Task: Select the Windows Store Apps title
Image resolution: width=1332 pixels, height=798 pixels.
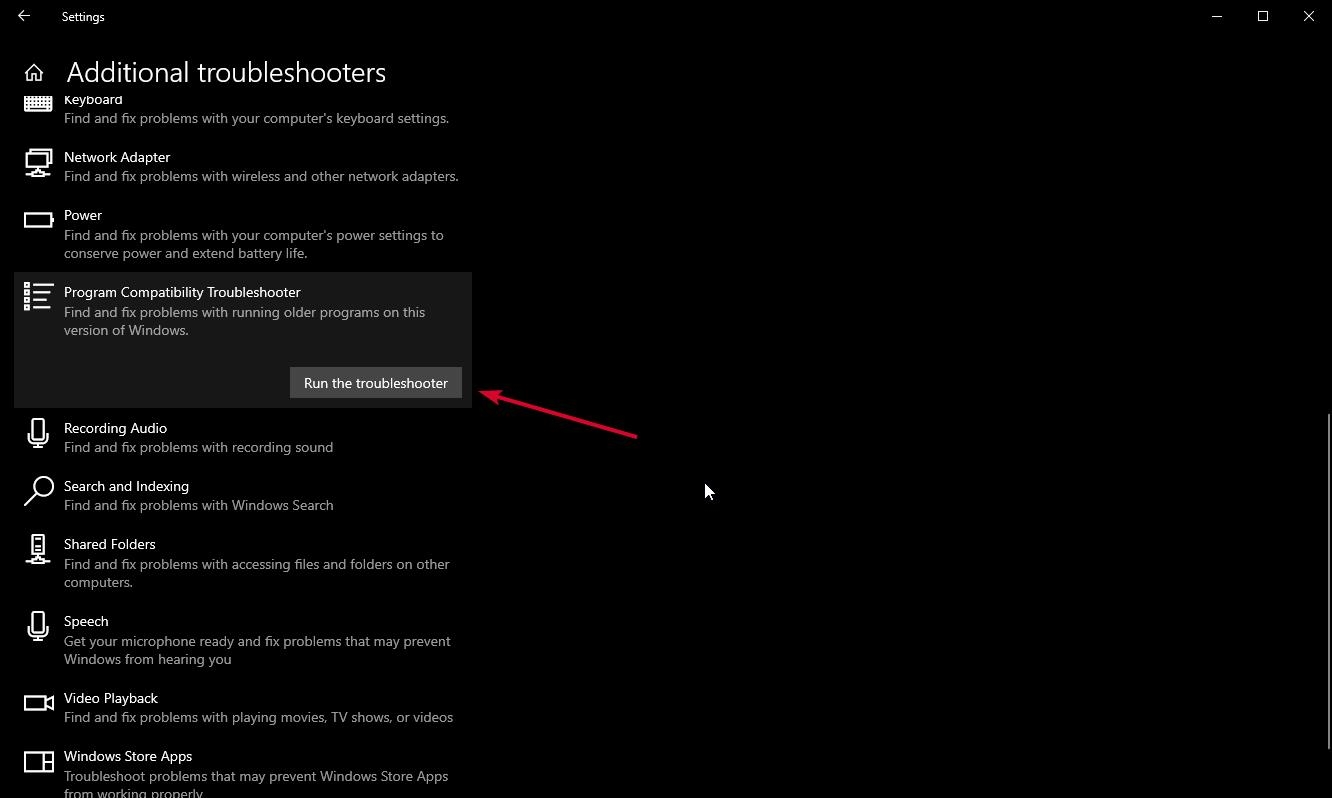Action: (x=128, y=756)
